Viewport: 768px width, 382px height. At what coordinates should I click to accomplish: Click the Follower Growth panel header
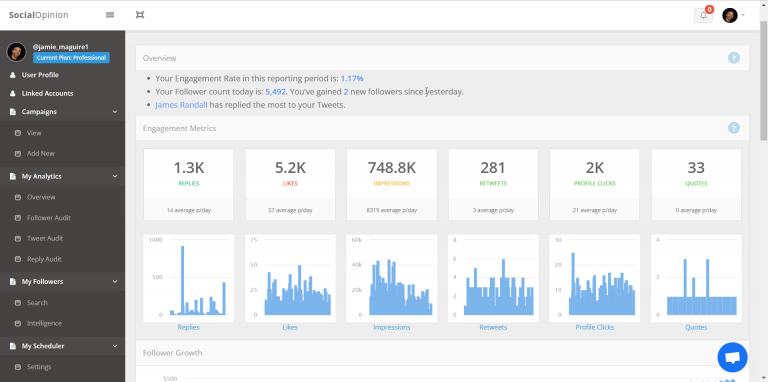click(x=442, y=353)
